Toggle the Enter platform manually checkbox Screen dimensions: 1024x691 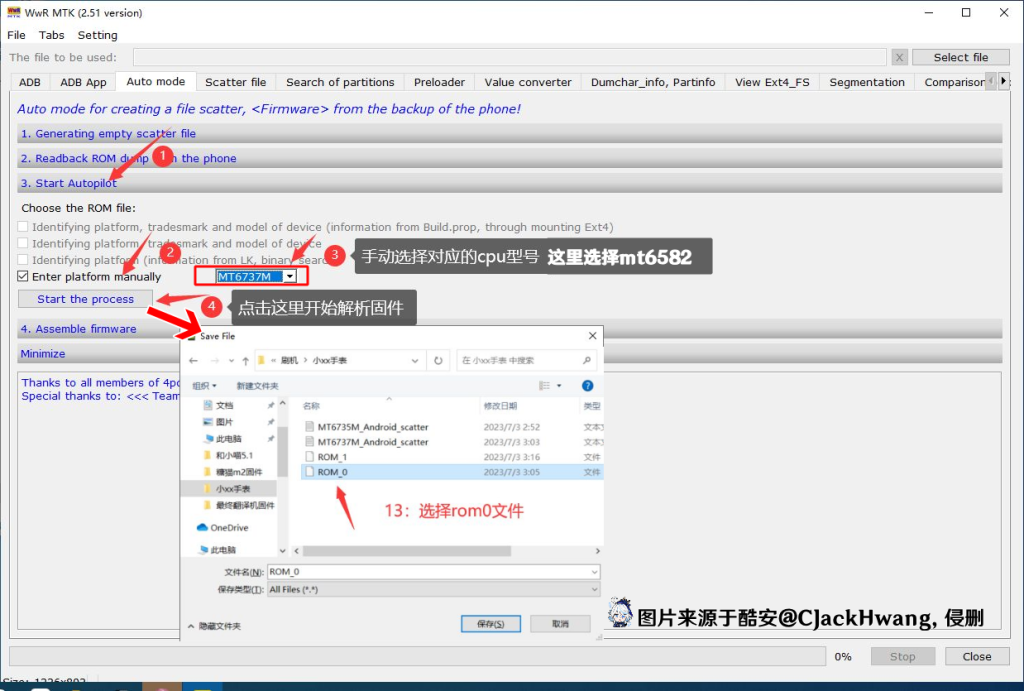pos(24,276)
